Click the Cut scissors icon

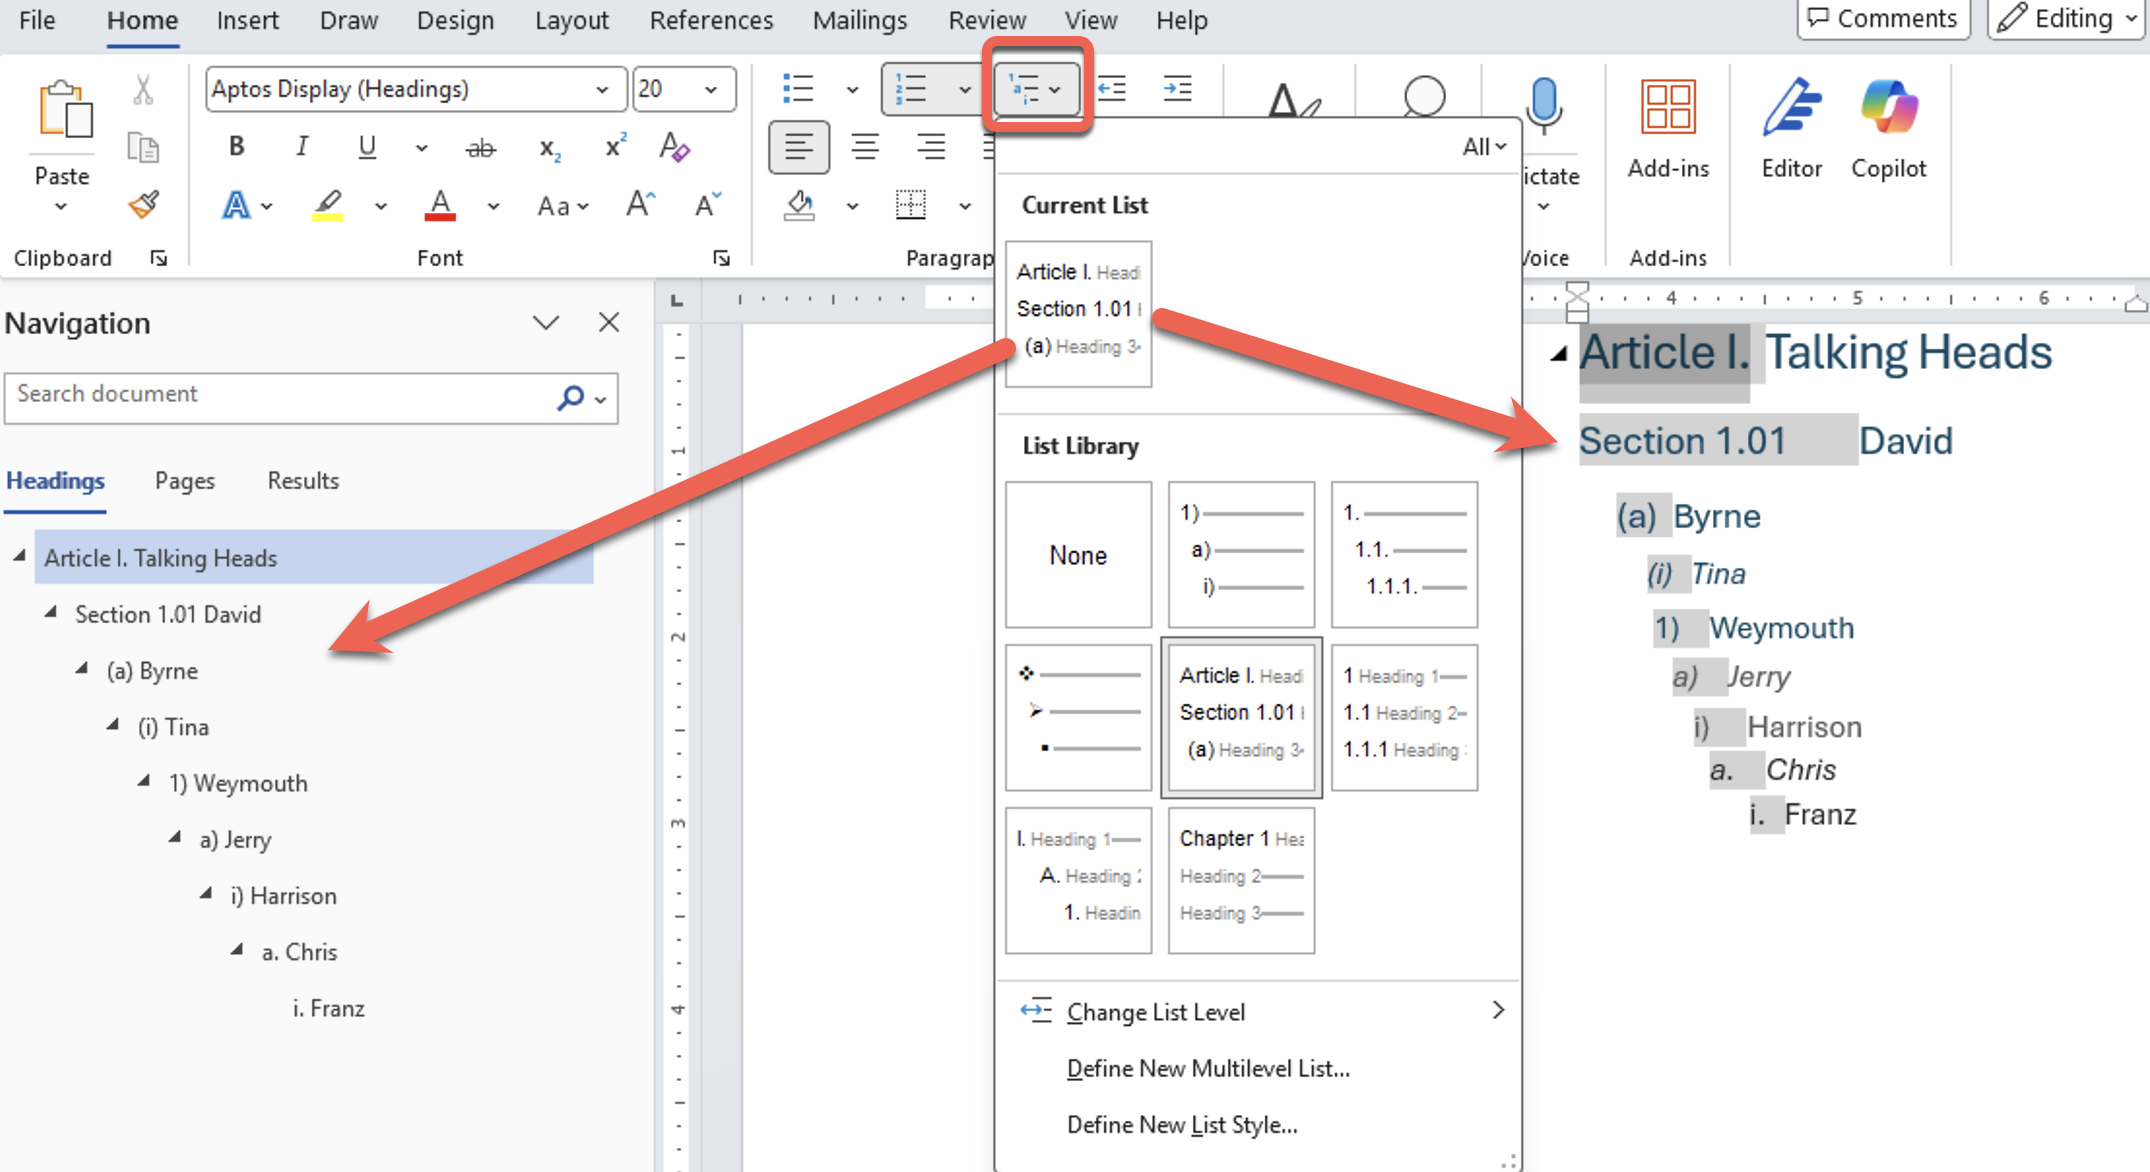click(x=144, y=90)
